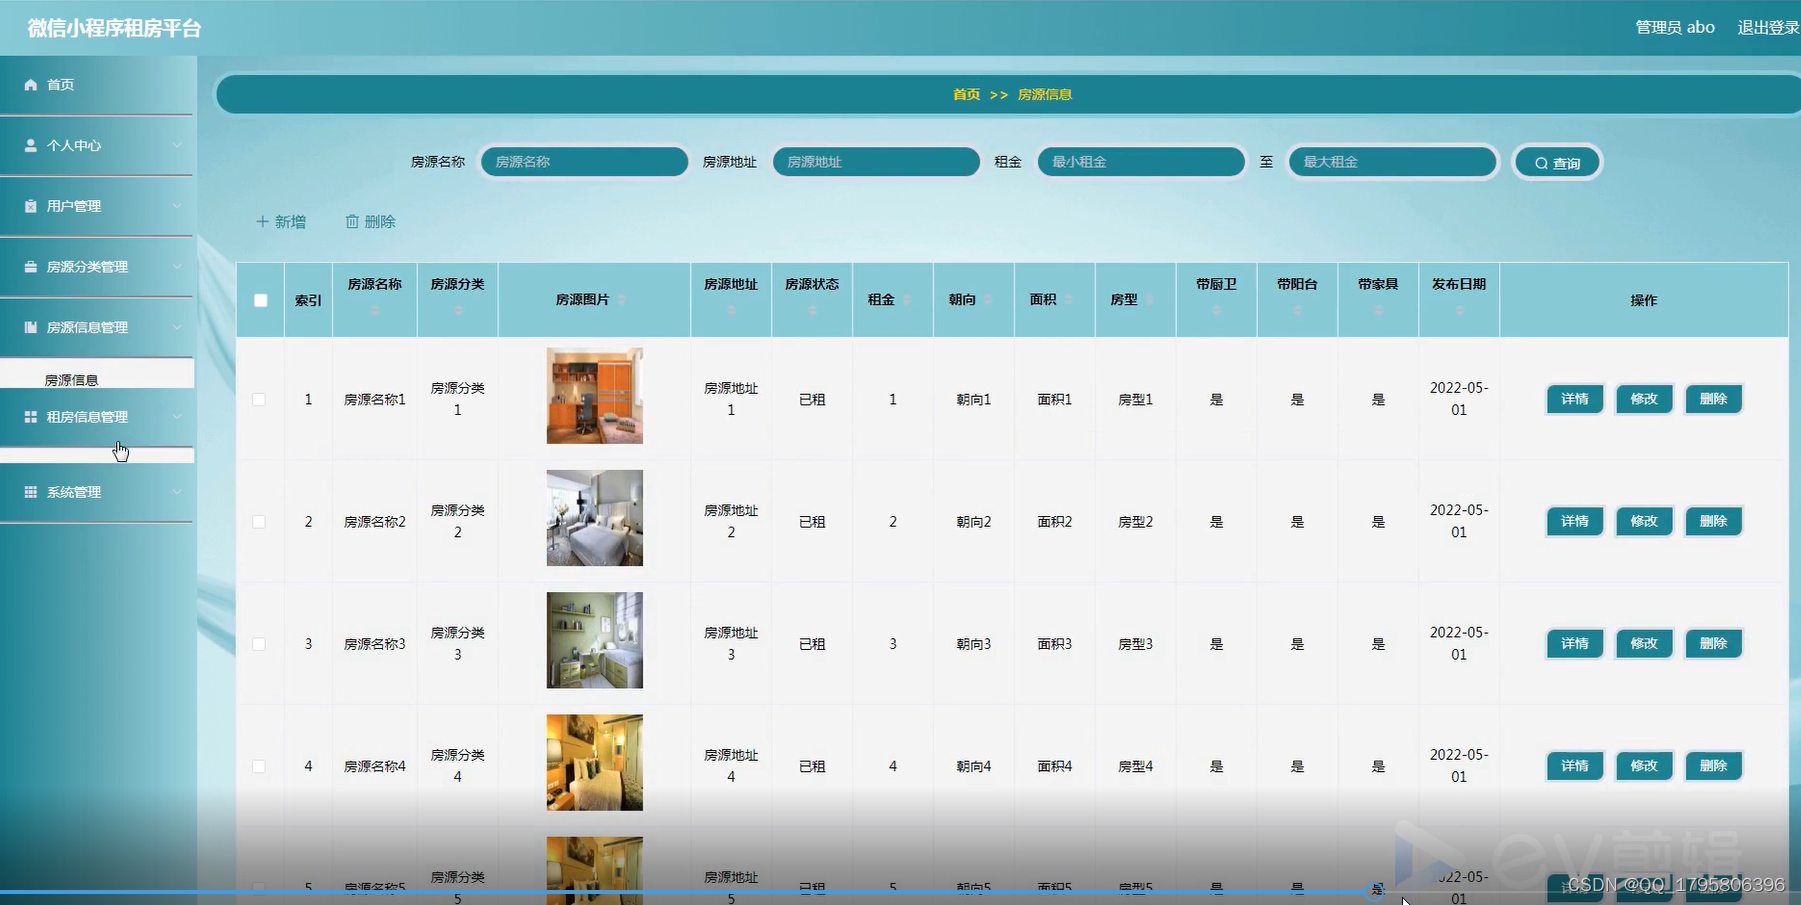Click the 管理员 abo account label

(1675, 28)
